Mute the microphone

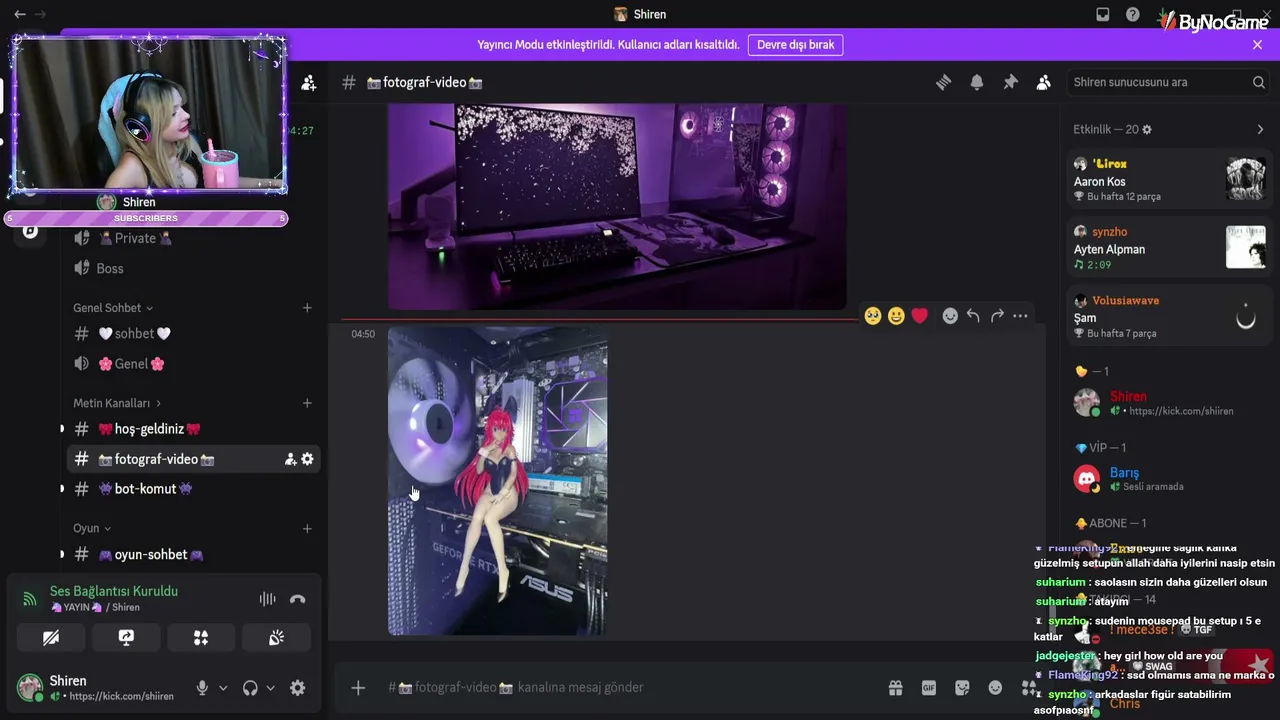point(202,688)
